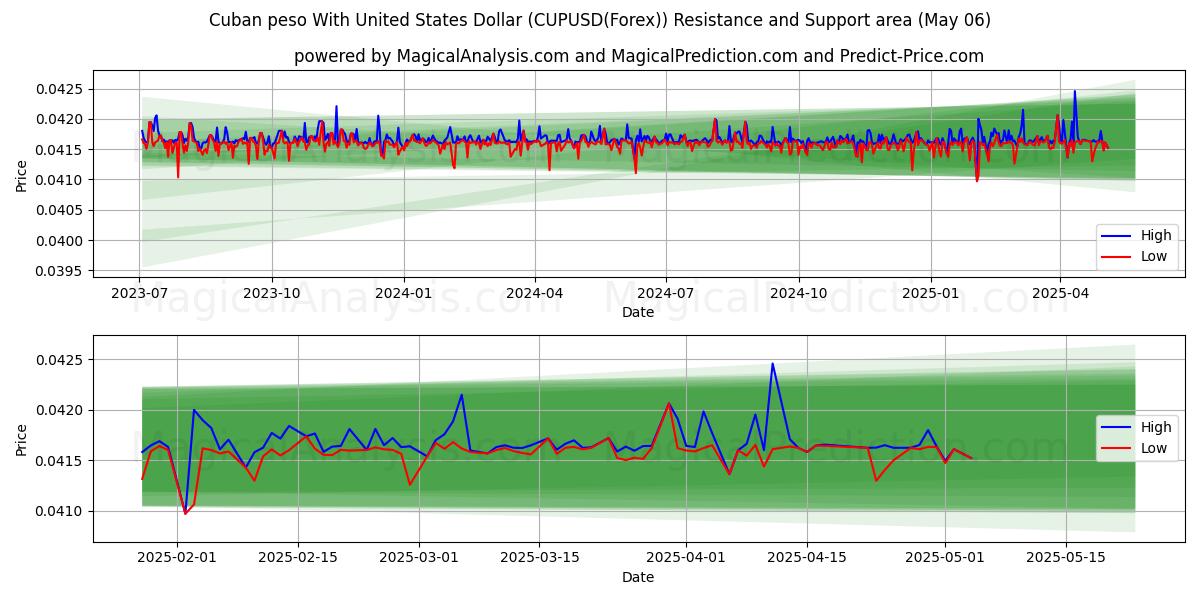Click the 2025-03-01 date tick
The width and height of the screenshot is (1200, 600).
pyautogui.click(x=418, y=559)
